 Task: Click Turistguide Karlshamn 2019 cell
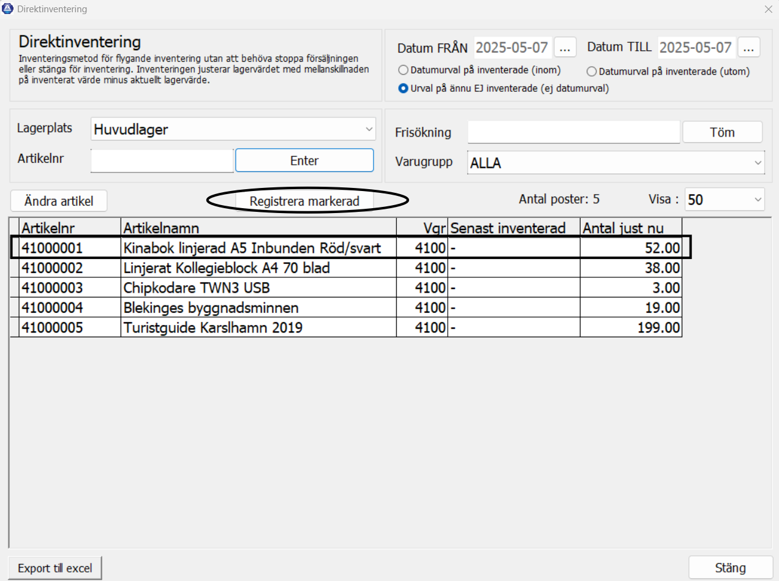(258, 328)
